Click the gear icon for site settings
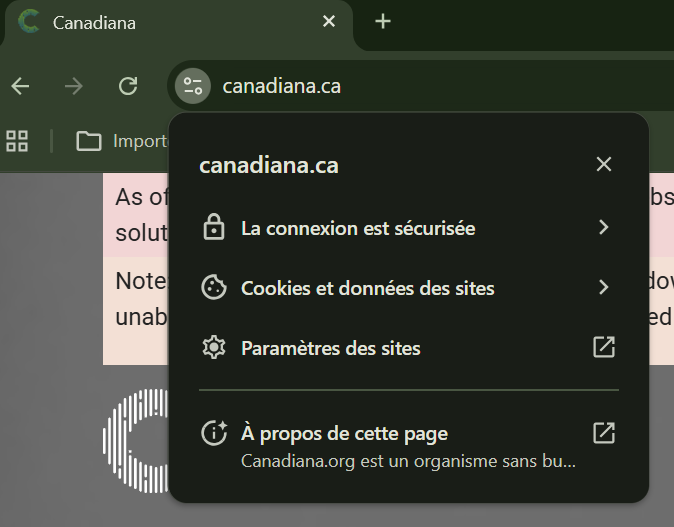 point(214,347)
